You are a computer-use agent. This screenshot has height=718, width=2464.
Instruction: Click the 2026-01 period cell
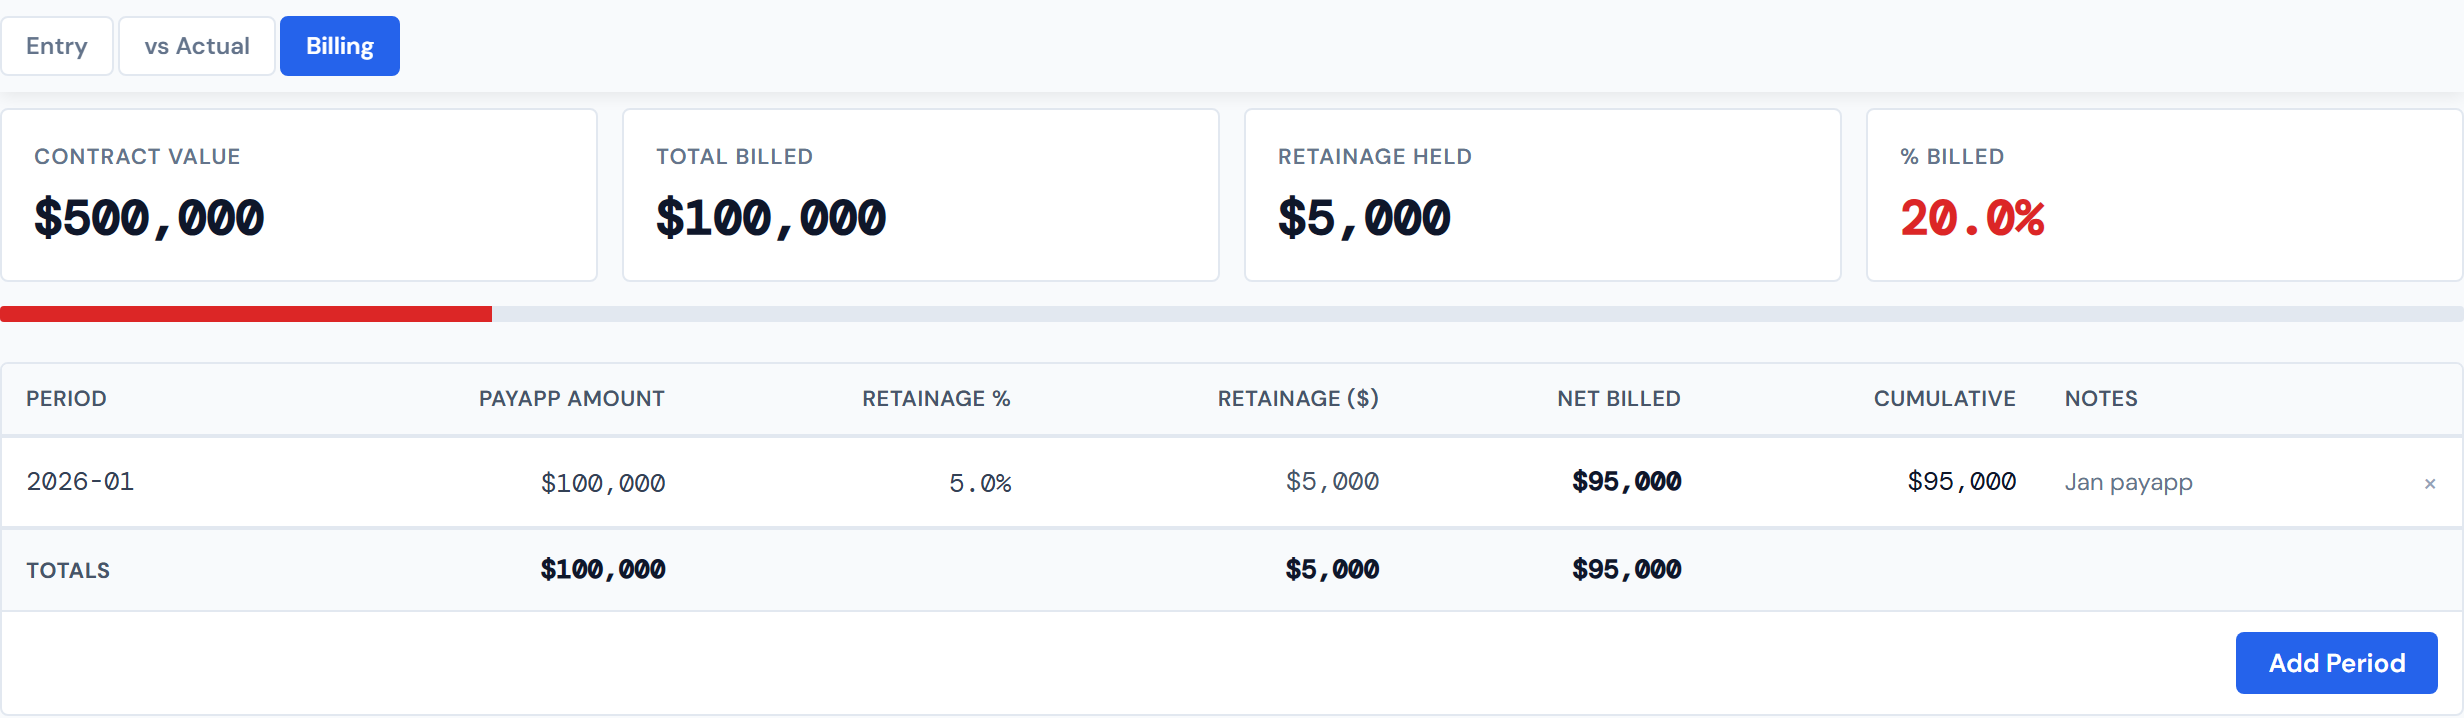pyautogui.click(x=80, y=482)
